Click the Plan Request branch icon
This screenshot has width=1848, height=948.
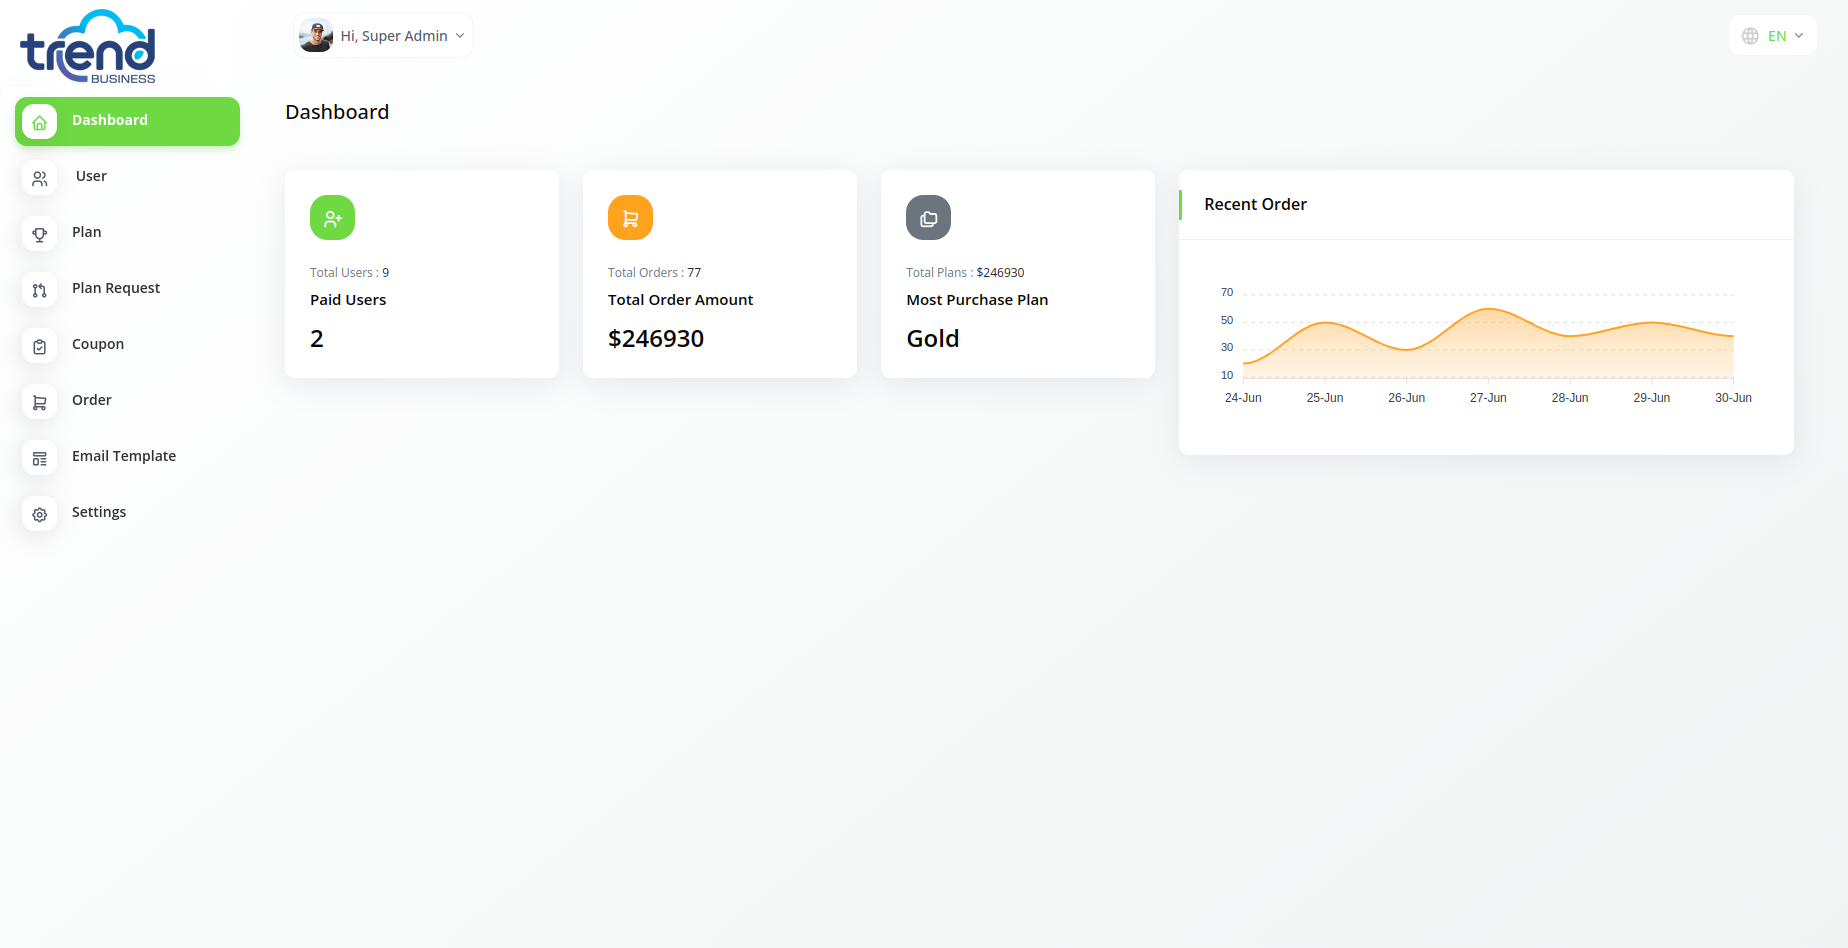click(x=39, y=290)
